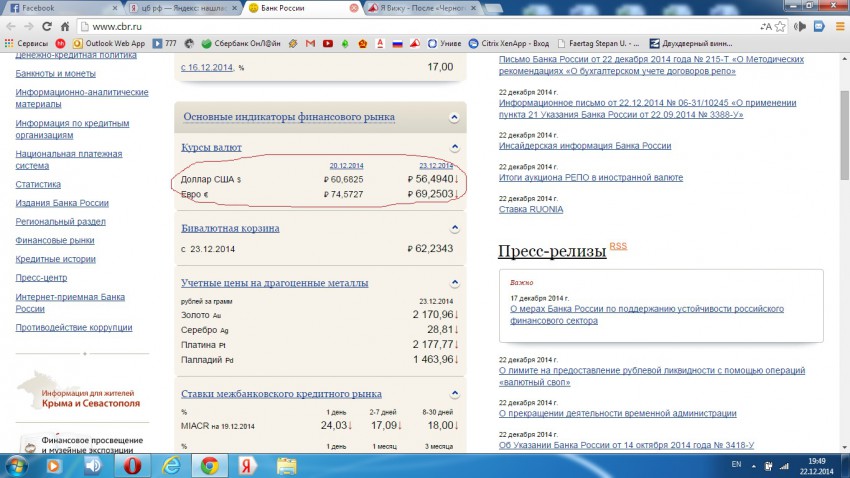Click the browser back arrow button
The height and width of the screenshot is (478, 850).
[12, 25]
